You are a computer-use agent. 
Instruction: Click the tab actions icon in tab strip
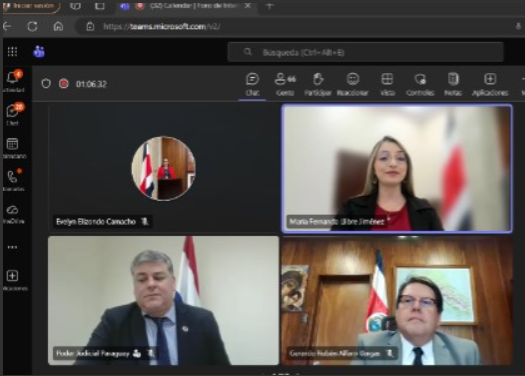(x=99, y=6)
